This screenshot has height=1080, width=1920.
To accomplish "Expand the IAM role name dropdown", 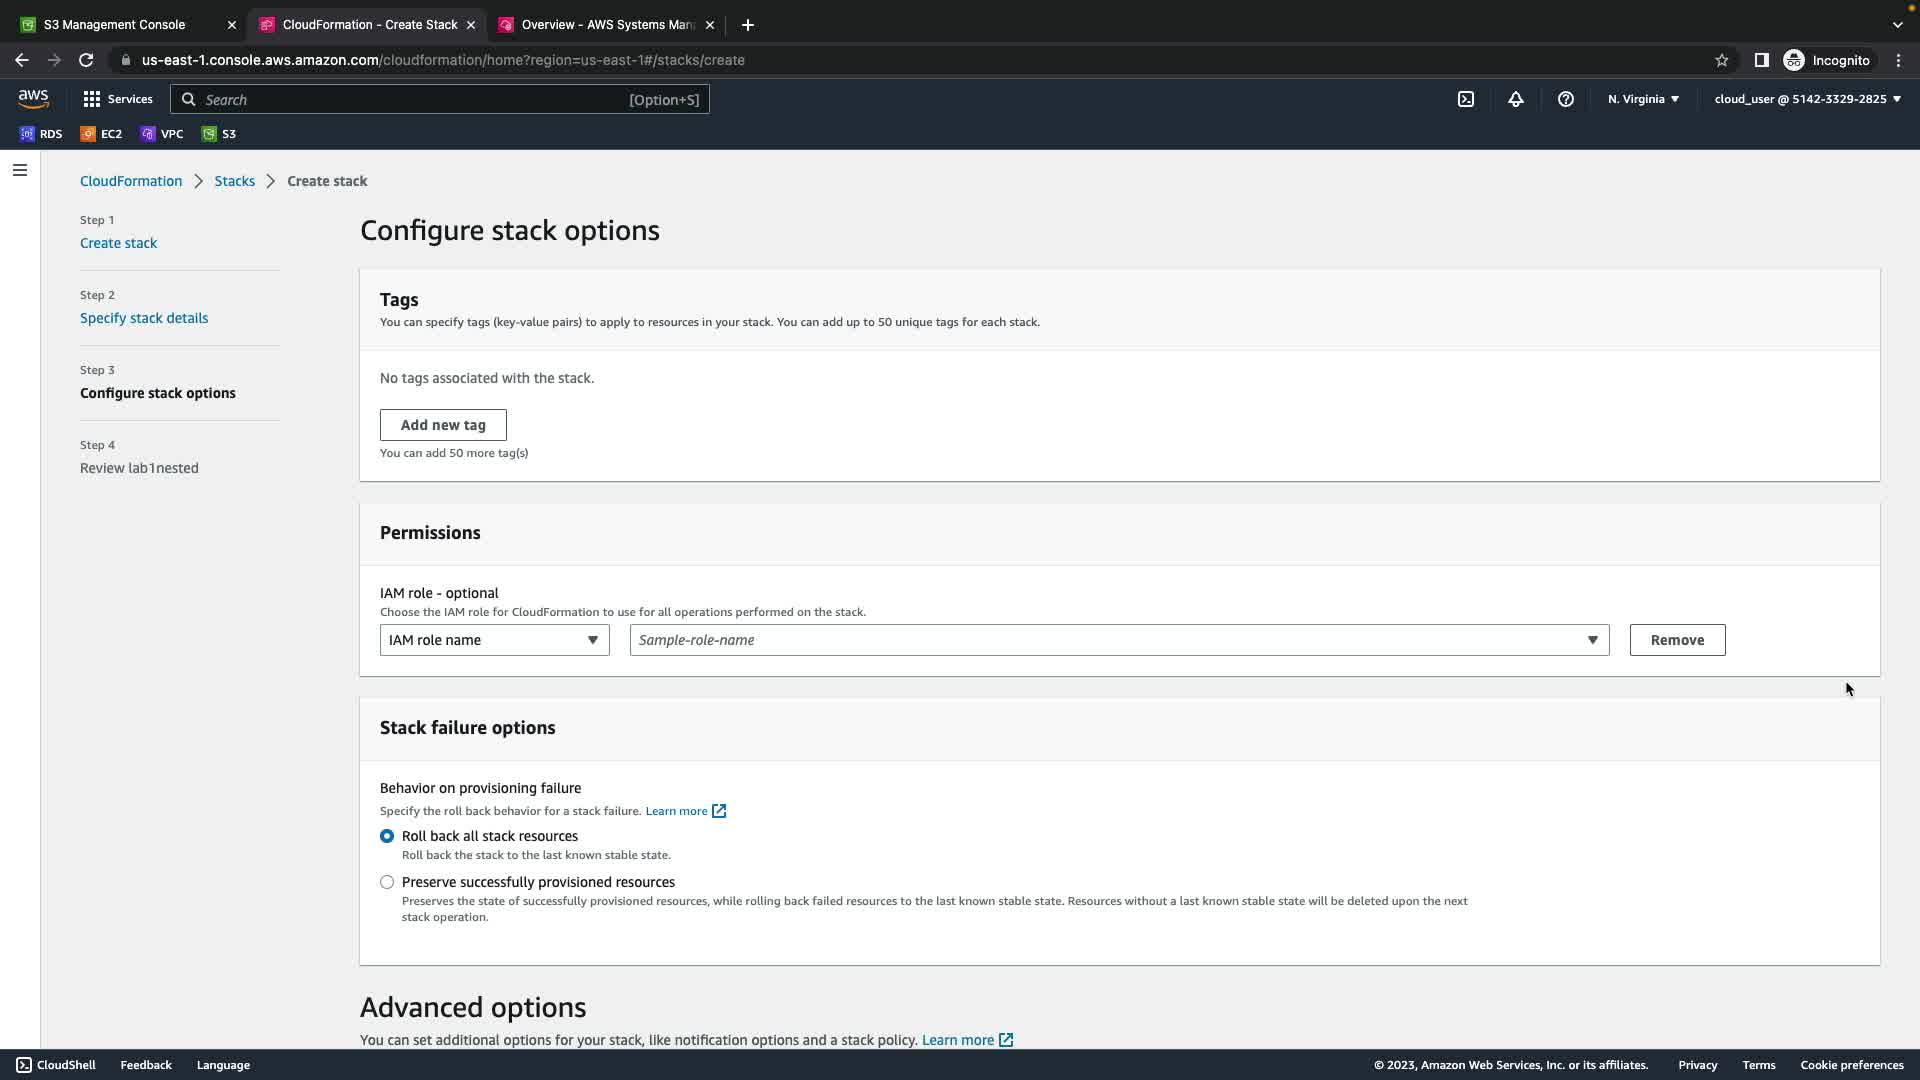I will point(494,640).
